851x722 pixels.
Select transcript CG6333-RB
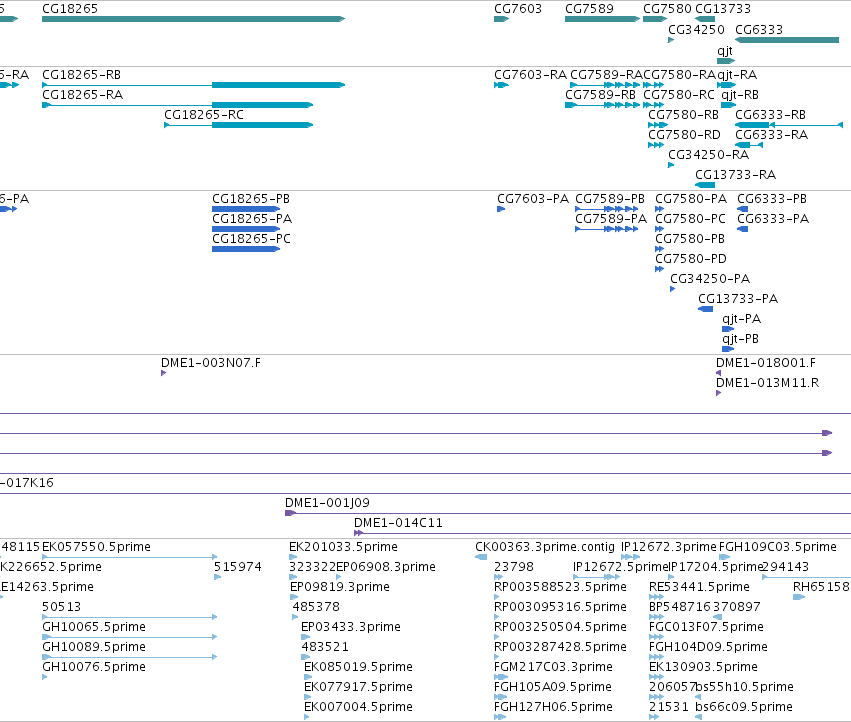770,115
